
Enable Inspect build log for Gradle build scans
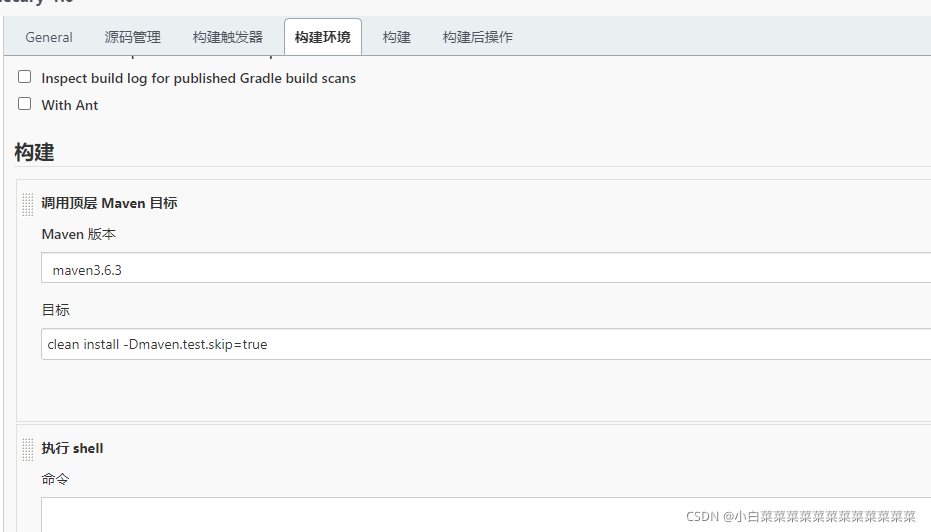click(24, 77)
